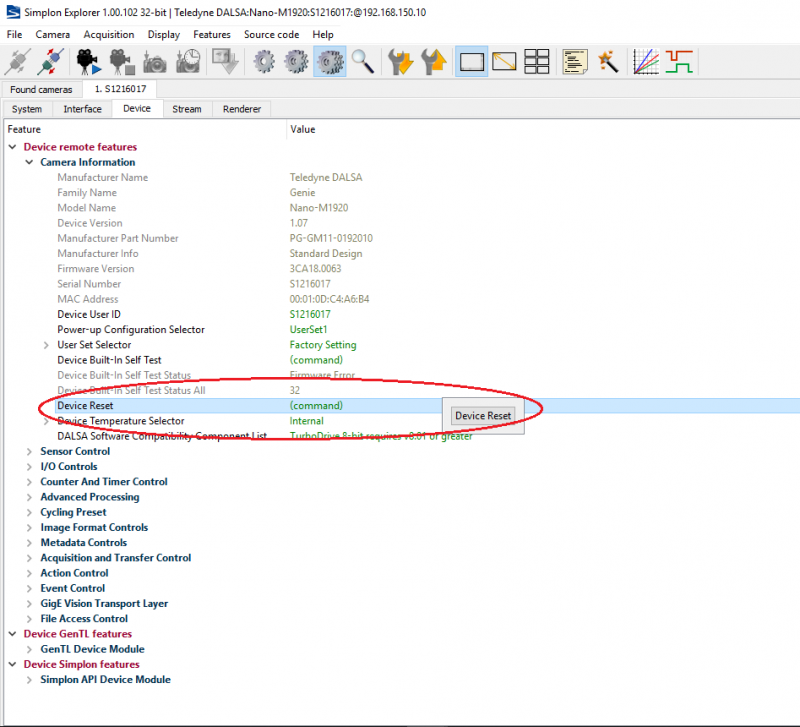Click the red-green signal waveform icon
The height and width of the screenshot is (727, 800).
click(x=679, y=62)
